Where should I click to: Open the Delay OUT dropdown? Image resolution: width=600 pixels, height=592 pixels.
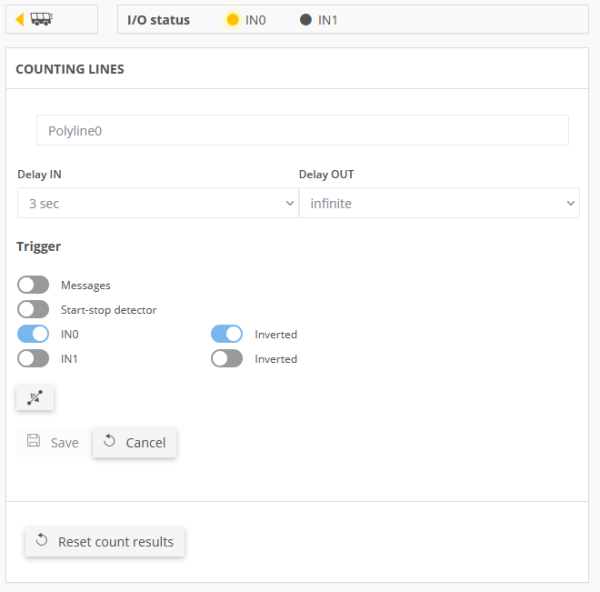click(x=439, y=203)
